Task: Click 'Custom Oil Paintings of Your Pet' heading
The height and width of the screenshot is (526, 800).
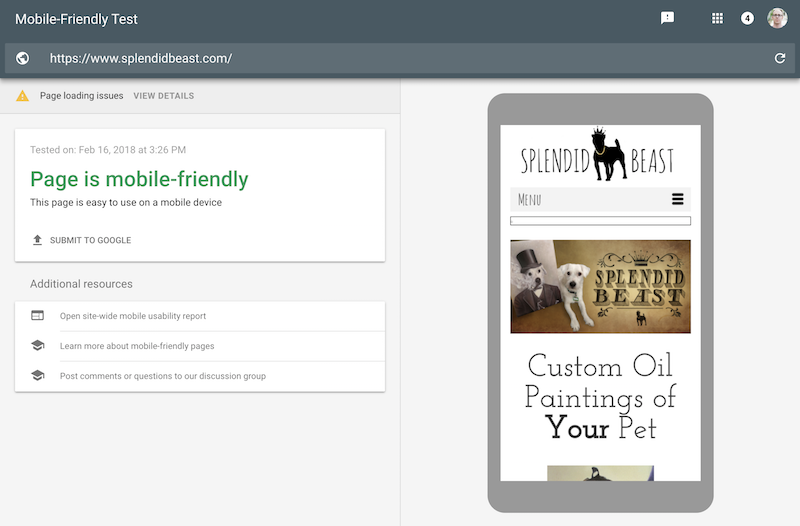Action: pyautogui.click(x=601, y=396)
